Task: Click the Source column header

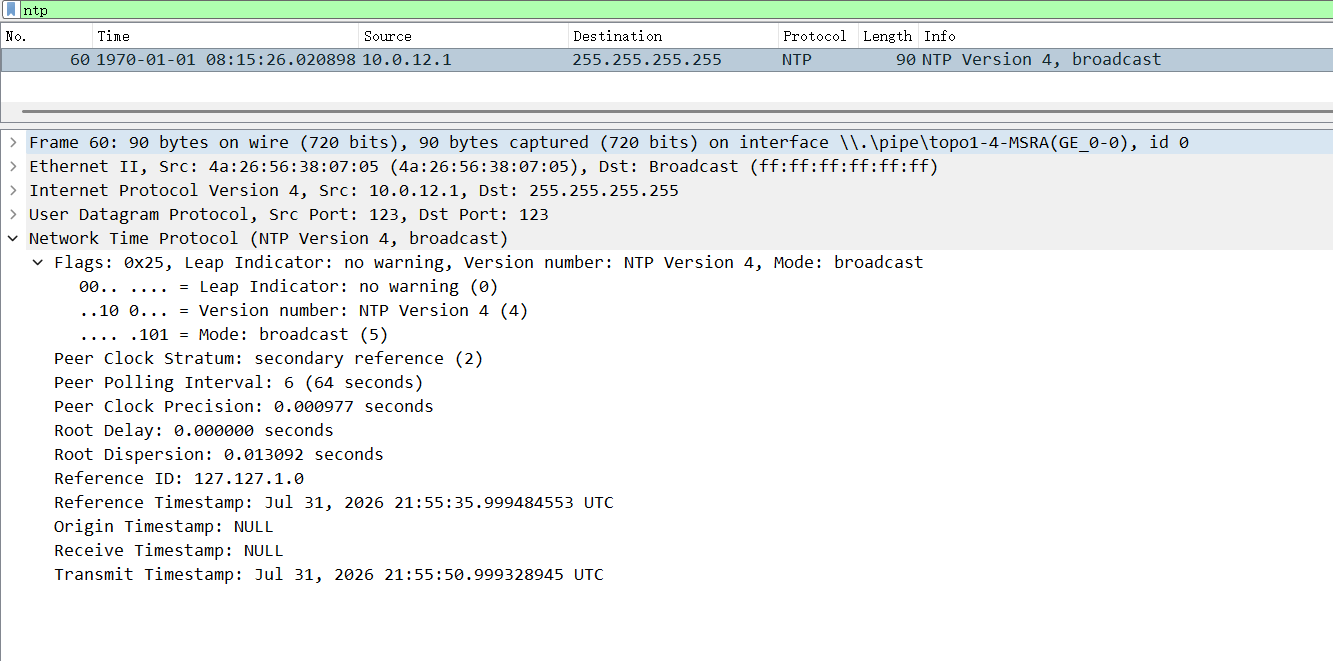Action: tap(464, 36)
